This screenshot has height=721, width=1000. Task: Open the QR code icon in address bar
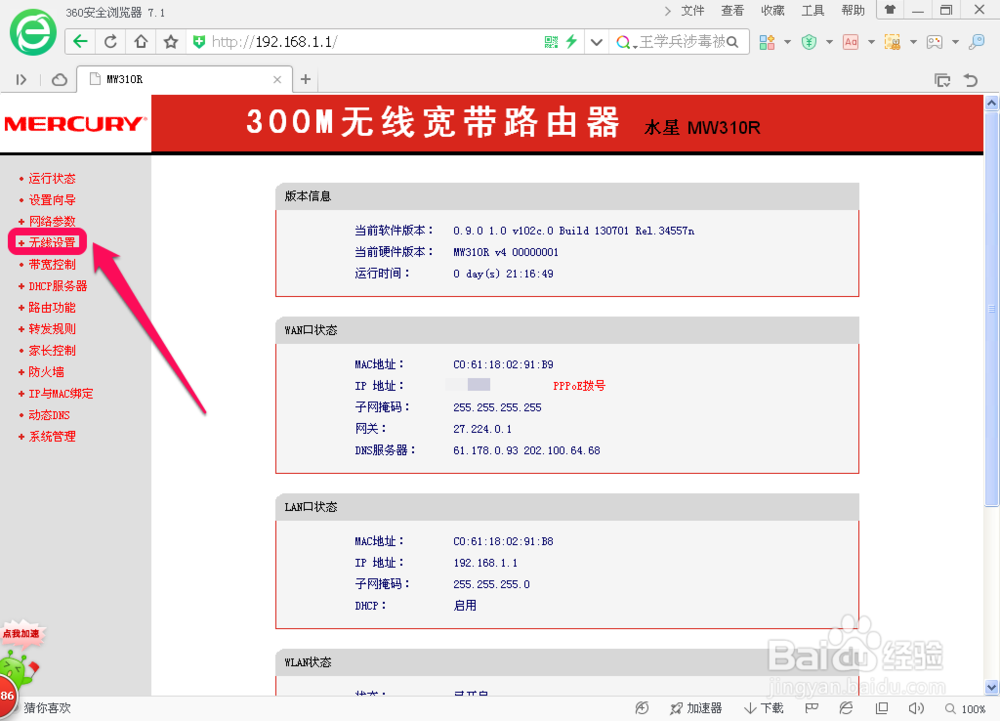551,41
